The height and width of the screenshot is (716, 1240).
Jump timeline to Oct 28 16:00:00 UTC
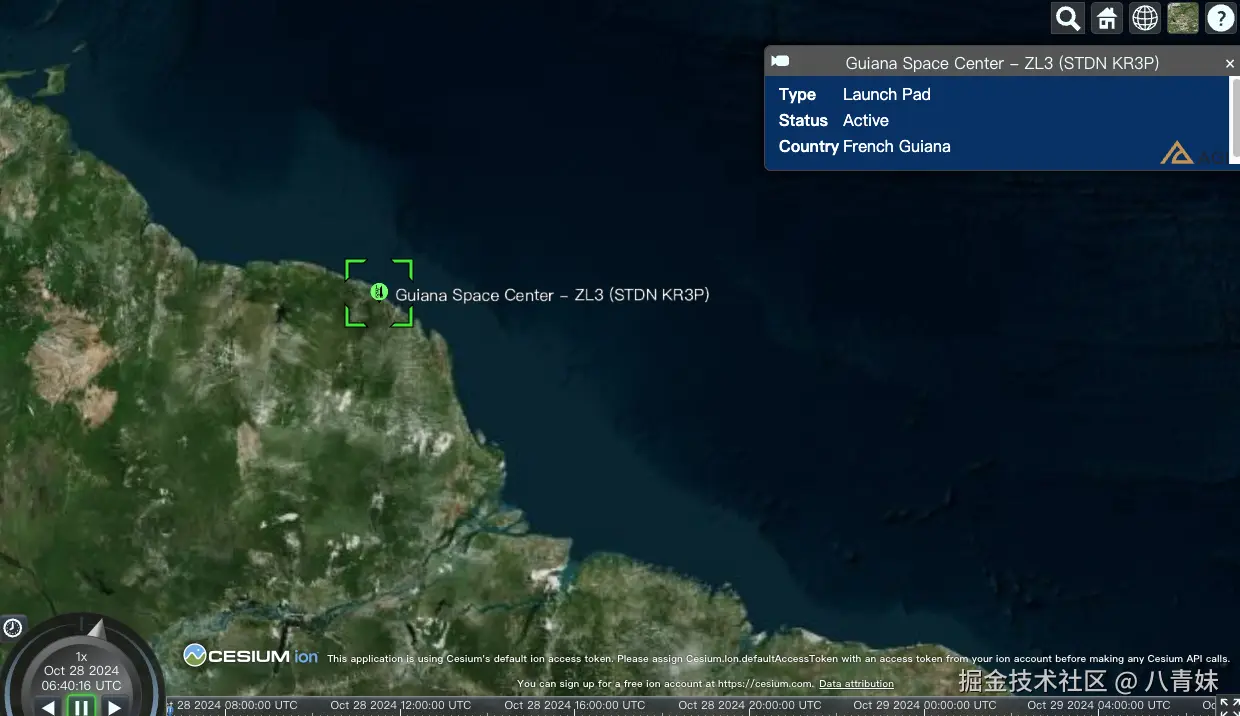click(574, 705)
